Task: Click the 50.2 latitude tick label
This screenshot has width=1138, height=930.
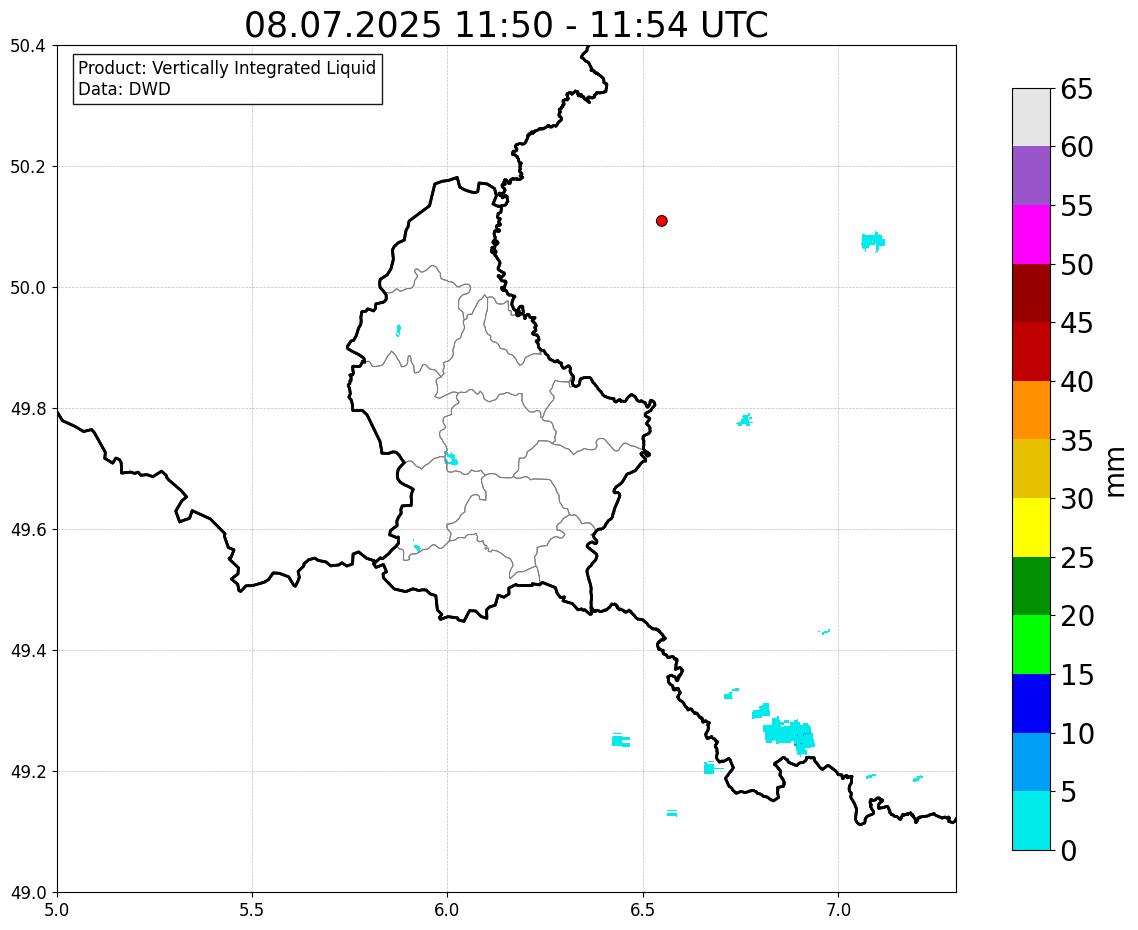Action: [28, 167]
